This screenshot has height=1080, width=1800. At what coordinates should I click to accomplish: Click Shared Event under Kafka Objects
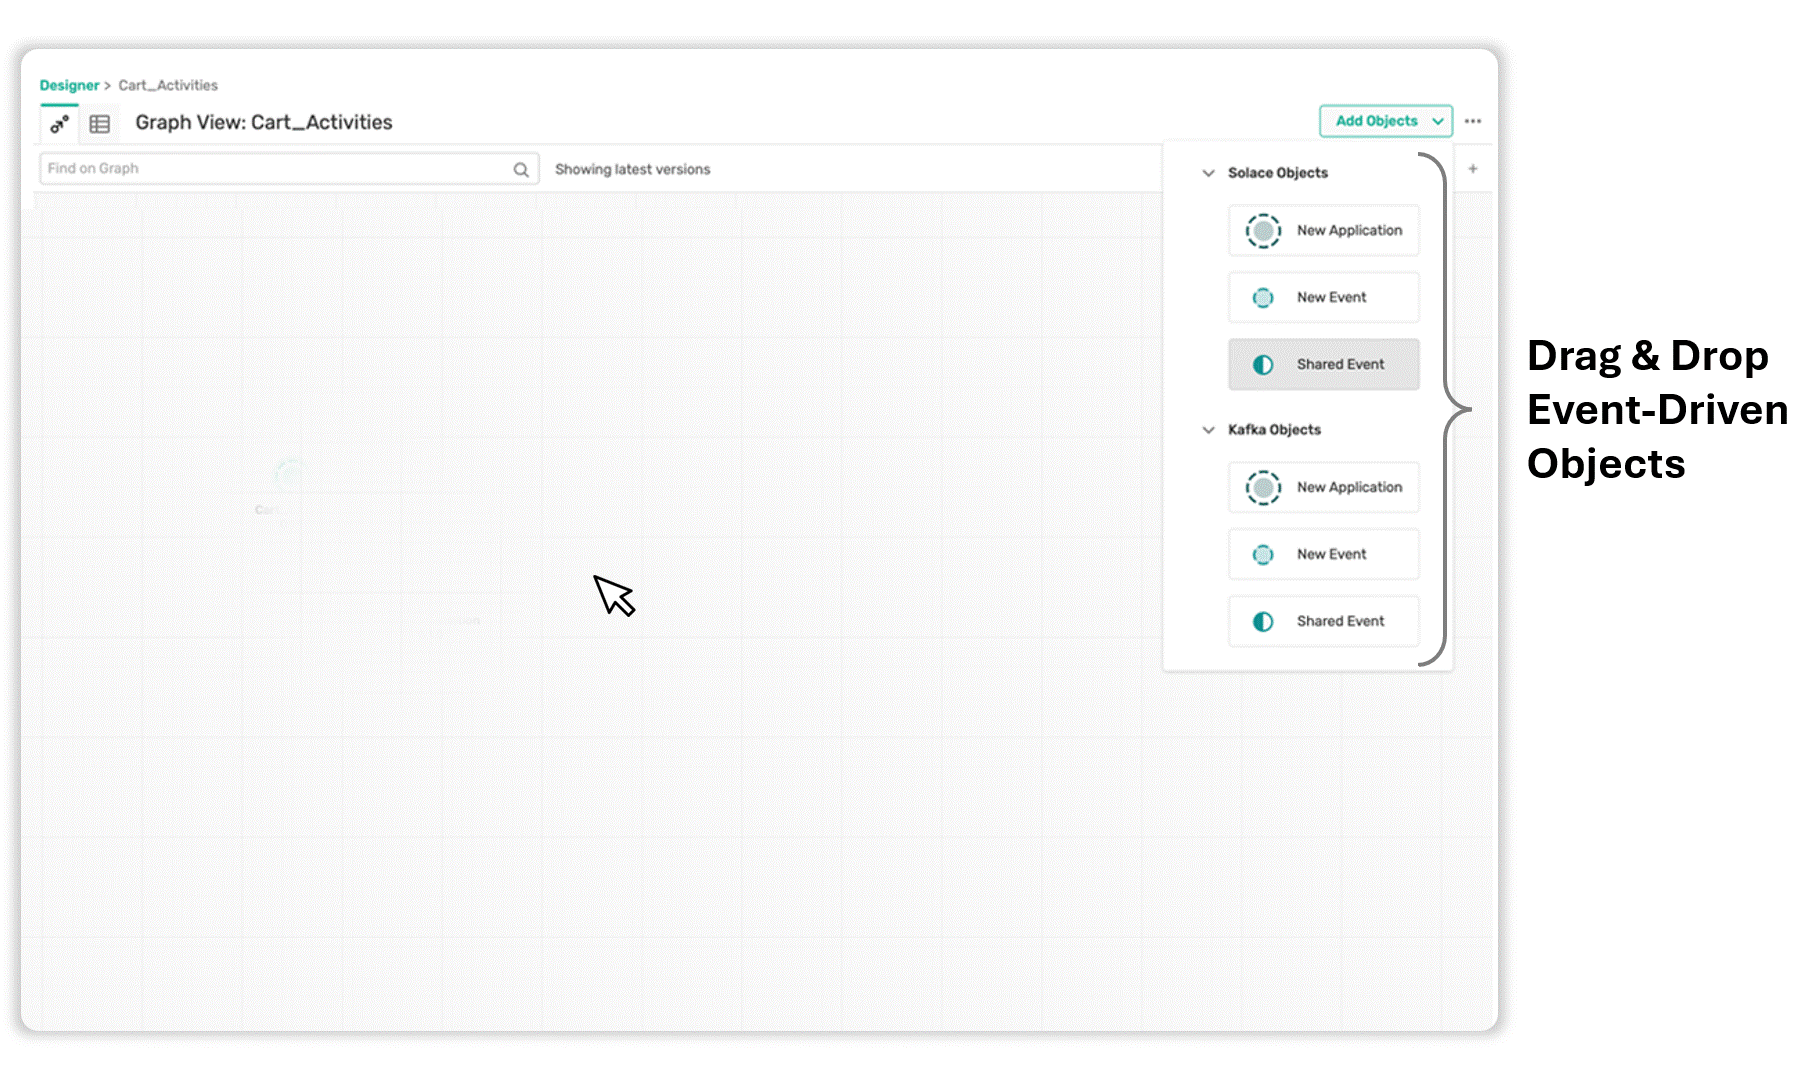[x=1324, y=622]
